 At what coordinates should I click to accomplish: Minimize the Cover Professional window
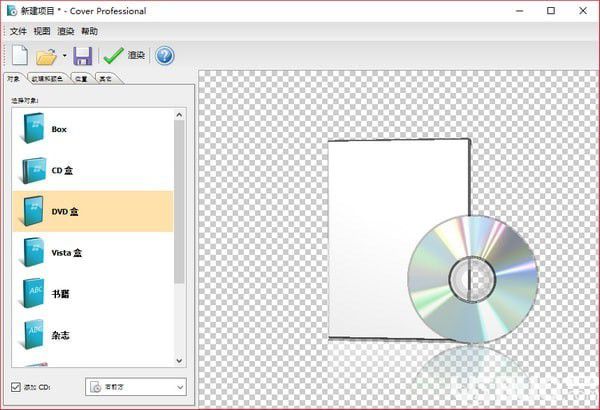coord(519,11)
